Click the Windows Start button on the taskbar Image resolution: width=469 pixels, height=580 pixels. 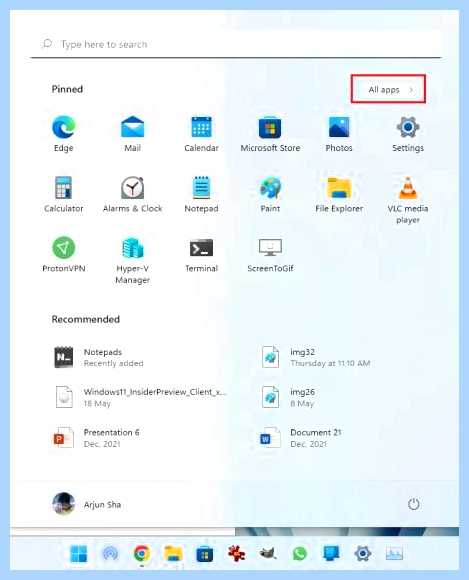tap(78, 554)
